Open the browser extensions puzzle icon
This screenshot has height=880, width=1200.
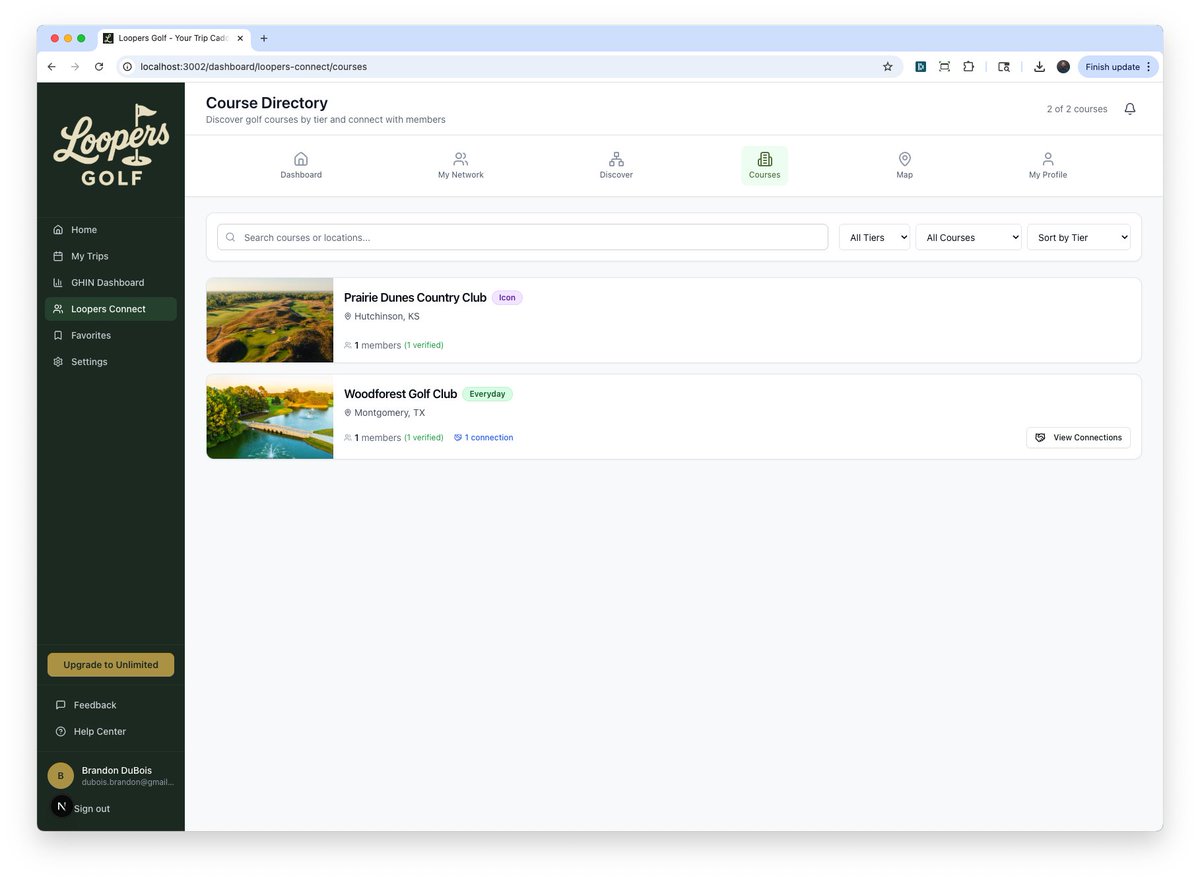pos(969,67)
